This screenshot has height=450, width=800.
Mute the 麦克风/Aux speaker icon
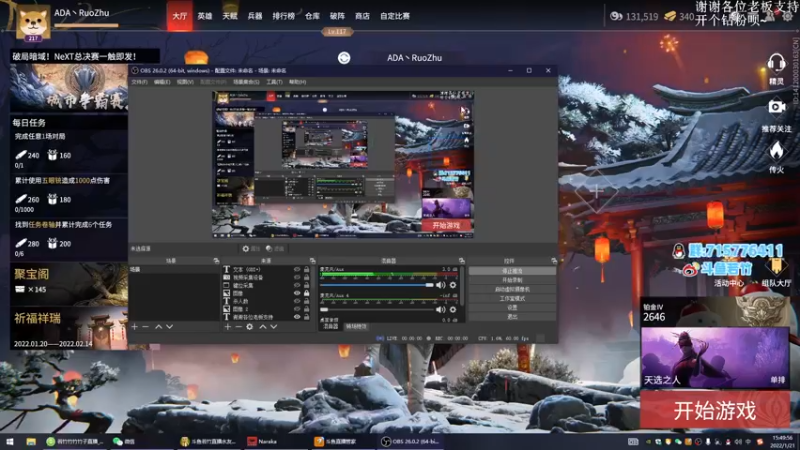(441, 285)
